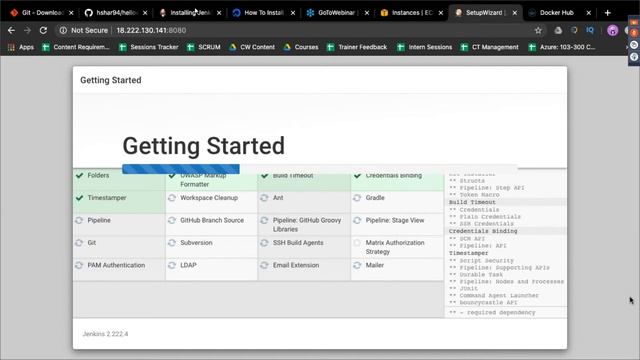Click the Mailer plugin pending icon
640x360 pixels.
(357, 265)
